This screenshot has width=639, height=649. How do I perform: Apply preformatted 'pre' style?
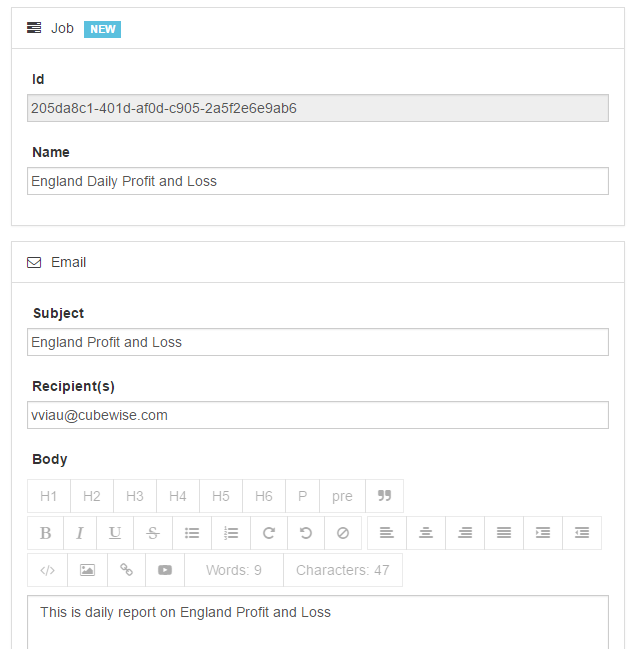(342, 496)
